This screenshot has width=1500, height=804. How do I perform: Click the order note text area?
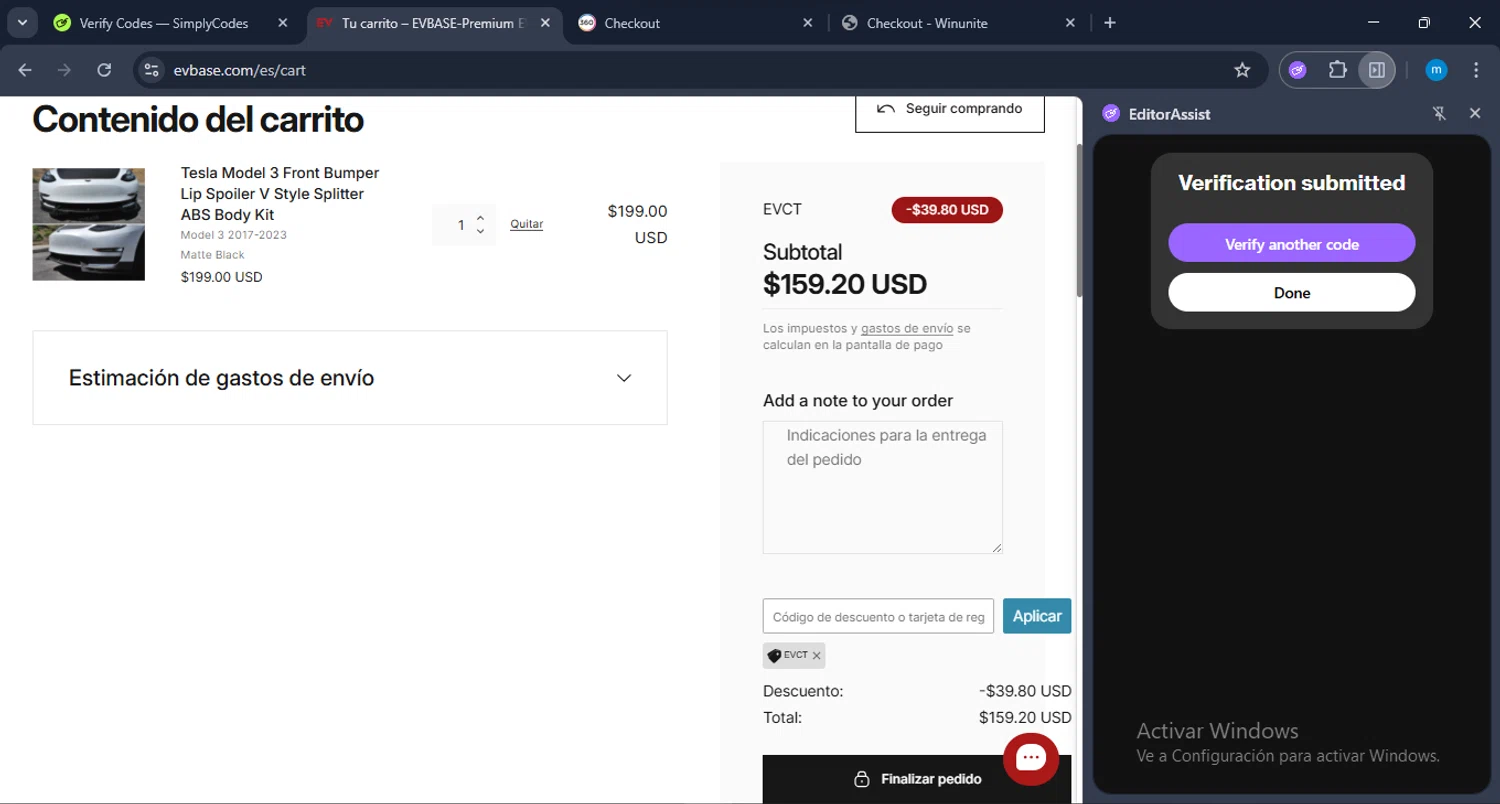882,487
